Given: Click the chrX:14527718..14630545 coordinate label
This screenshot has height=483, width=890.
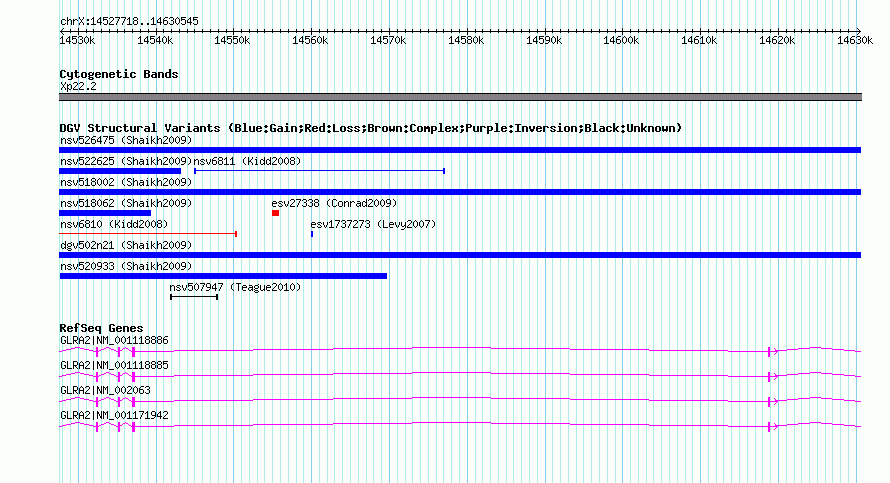Looking at the screenshot, I should [x=129, y=22].
